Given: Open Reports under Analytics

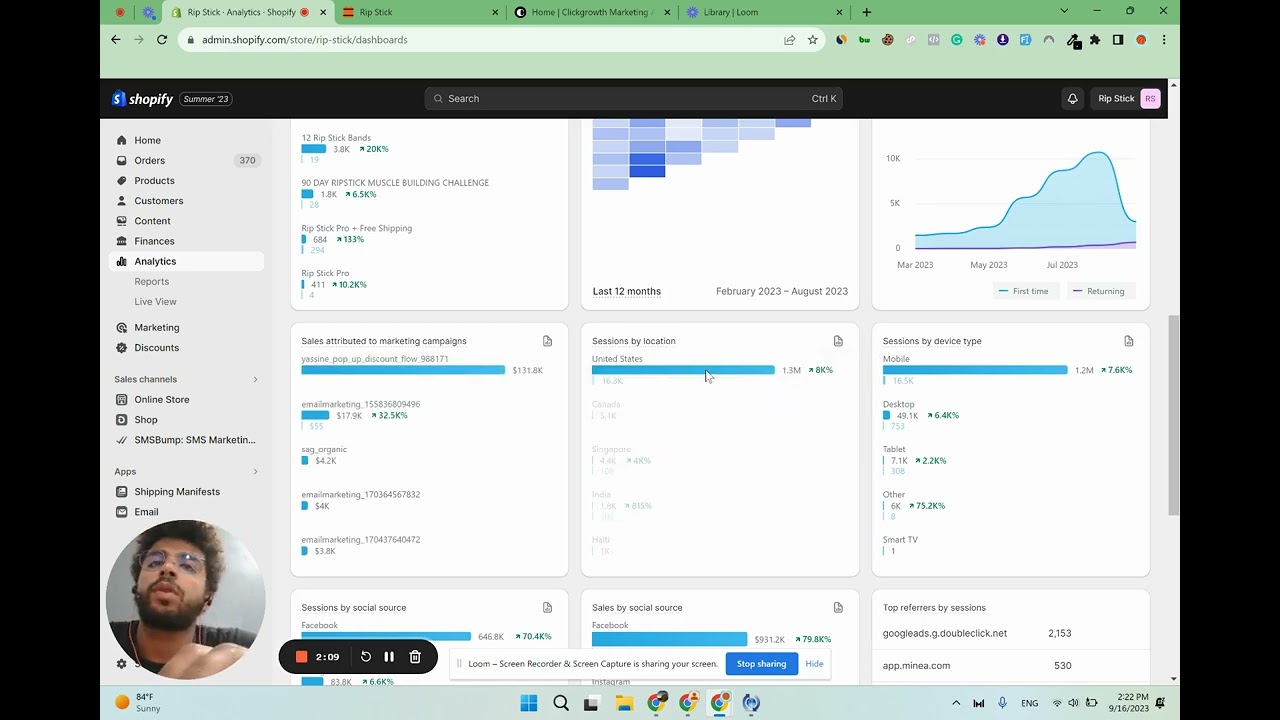Looking at the screenshot, I should (x=152, y=281).
